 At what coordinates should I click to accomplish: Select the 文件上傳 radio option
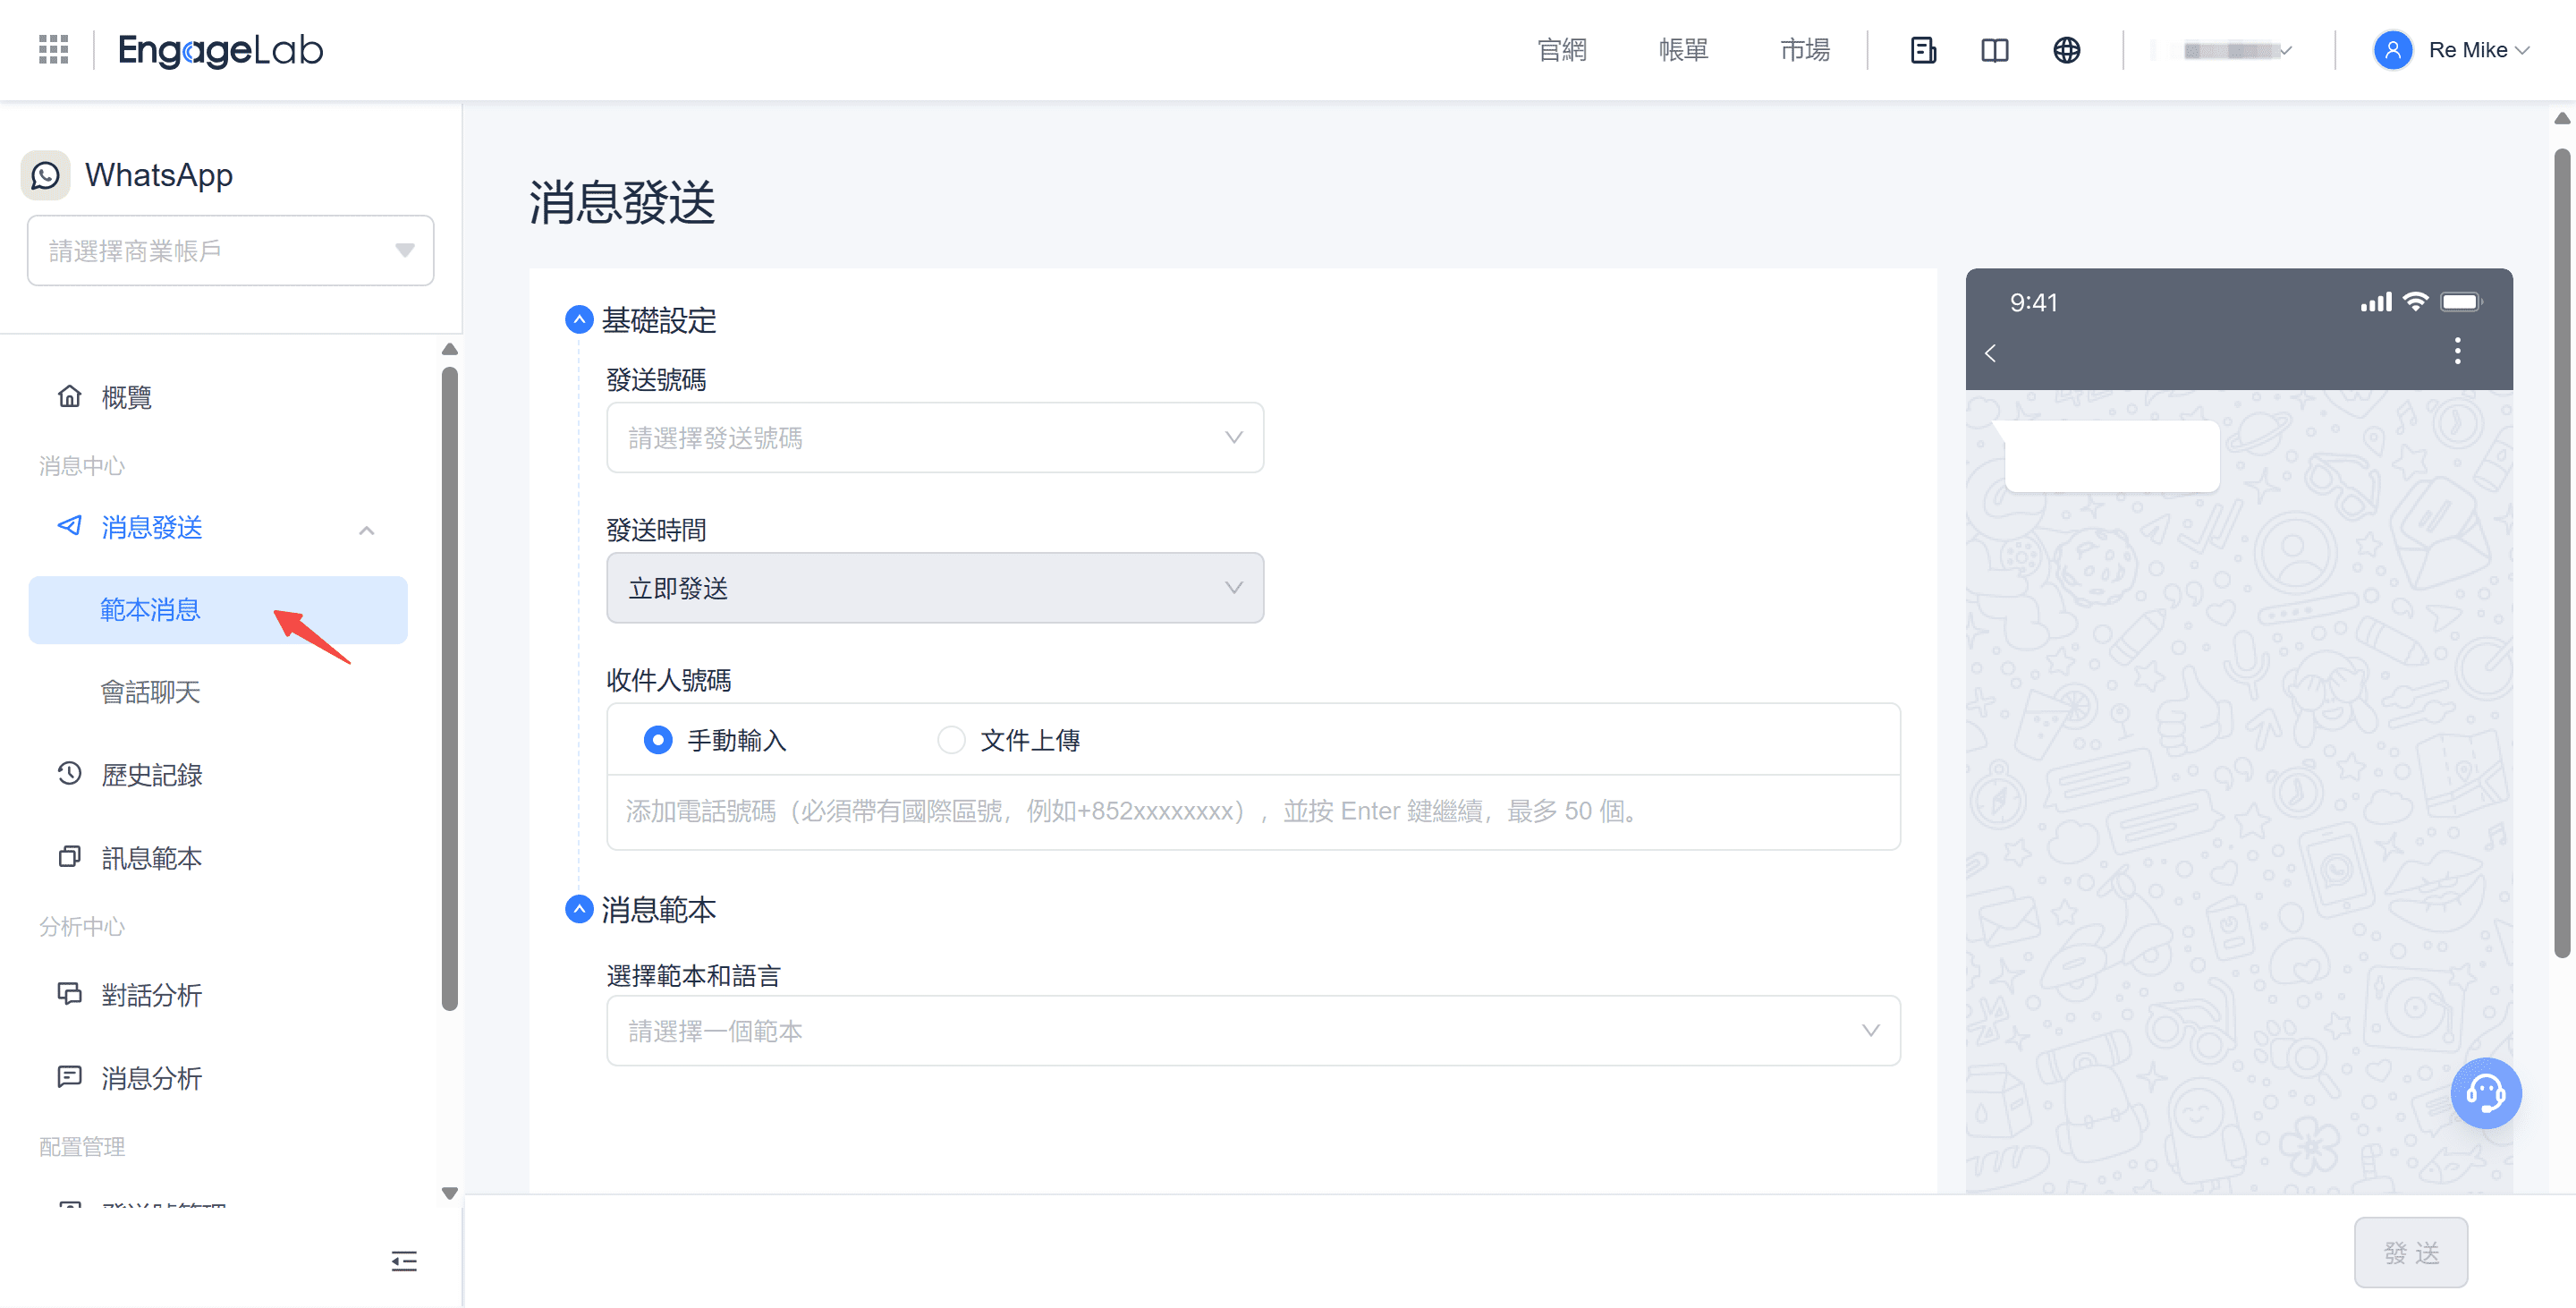[x=951, y=740]
